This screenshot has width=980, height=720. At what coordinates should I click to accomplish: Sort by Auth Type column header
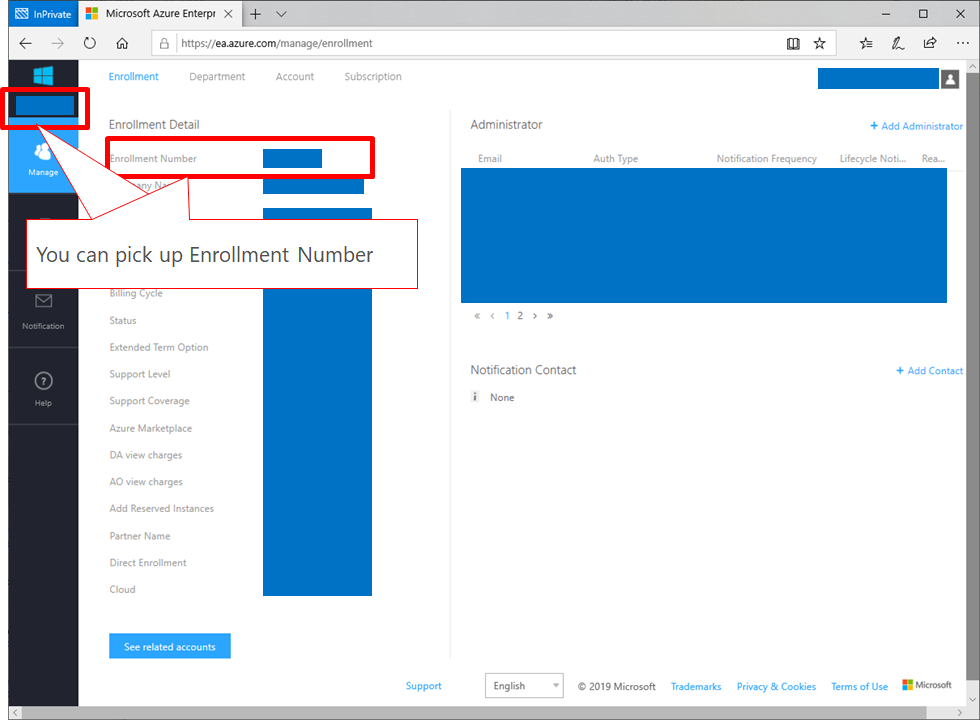coord(616,159)
